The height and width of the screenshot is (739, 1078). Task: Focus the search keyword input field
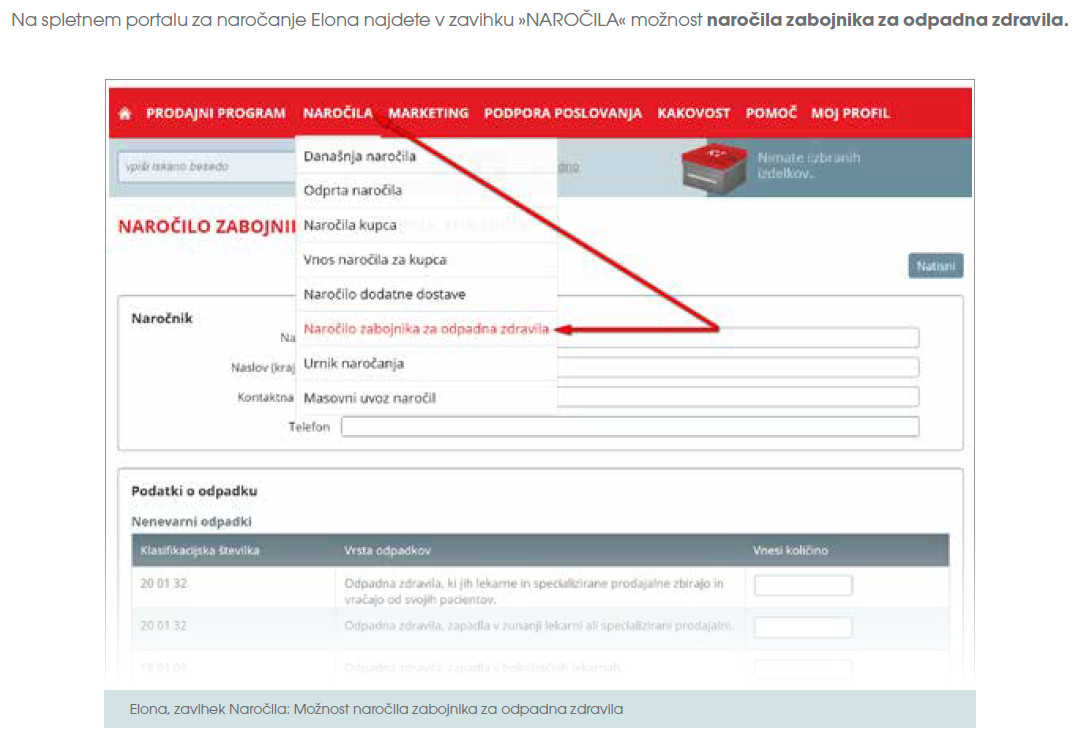pos(207,167)
